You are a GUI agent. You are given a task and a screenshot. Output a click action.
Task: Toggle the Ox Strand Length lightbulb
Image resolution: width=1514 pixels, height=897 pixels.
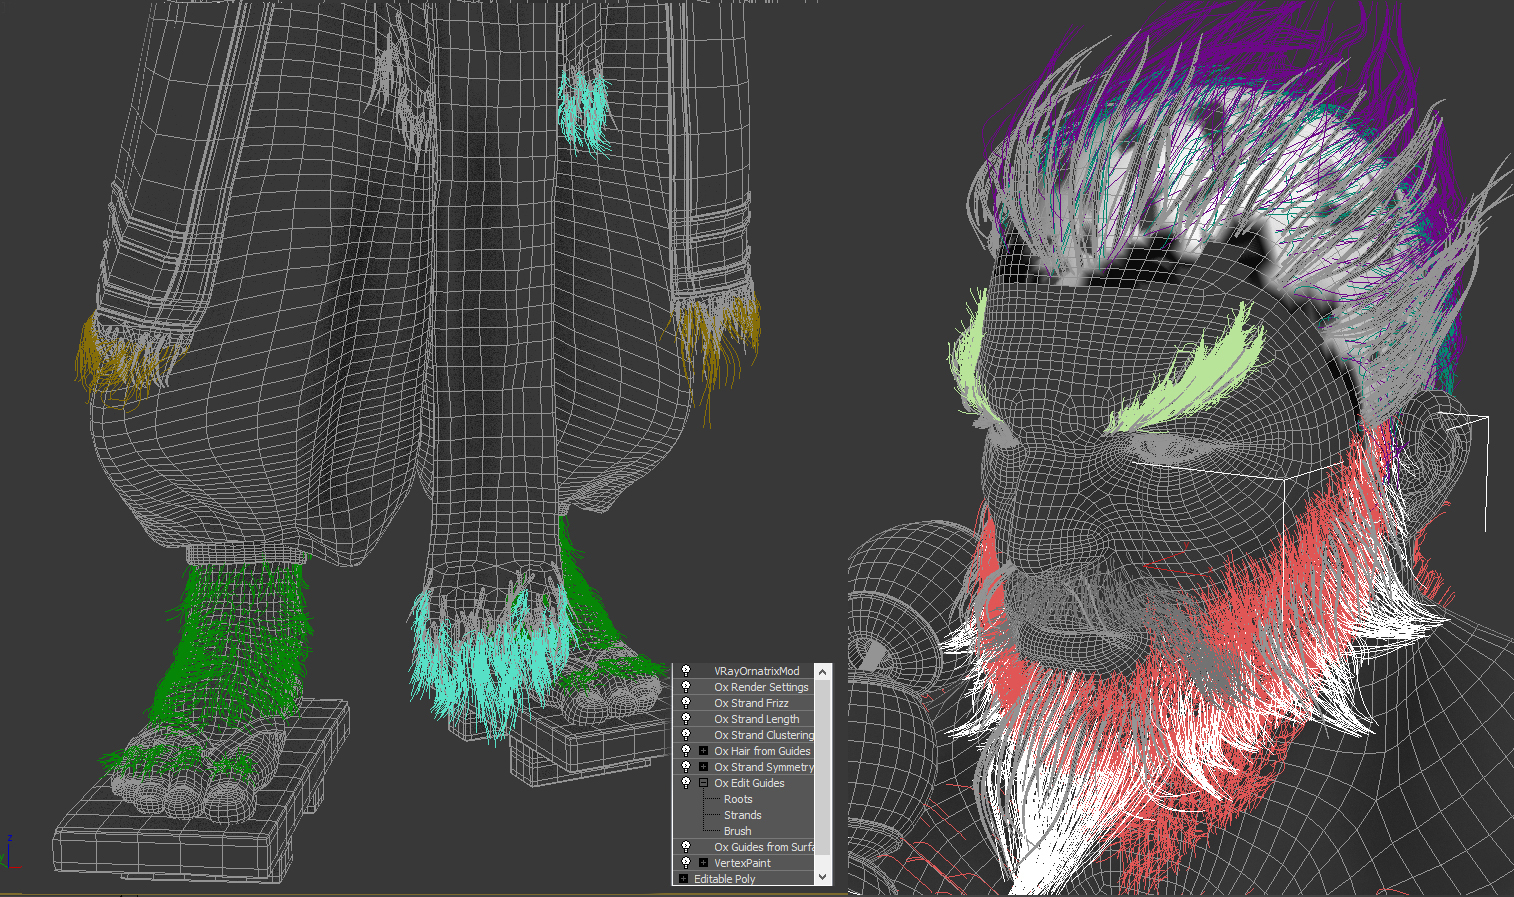point(686,719)
